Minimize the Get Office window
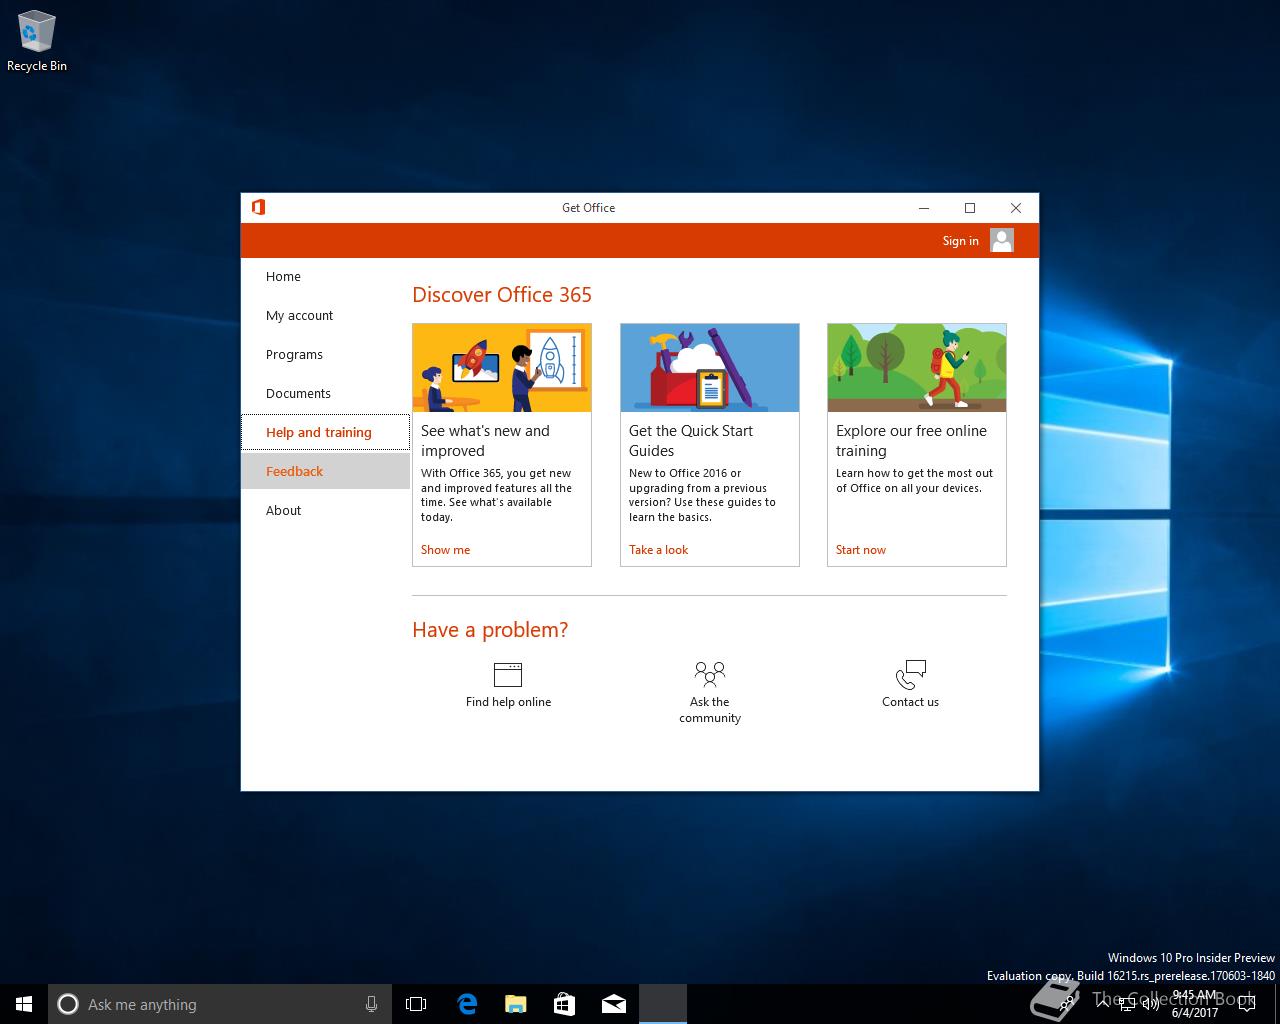Viewport: 1280px width, 1024px height. (x=924, y=208)
